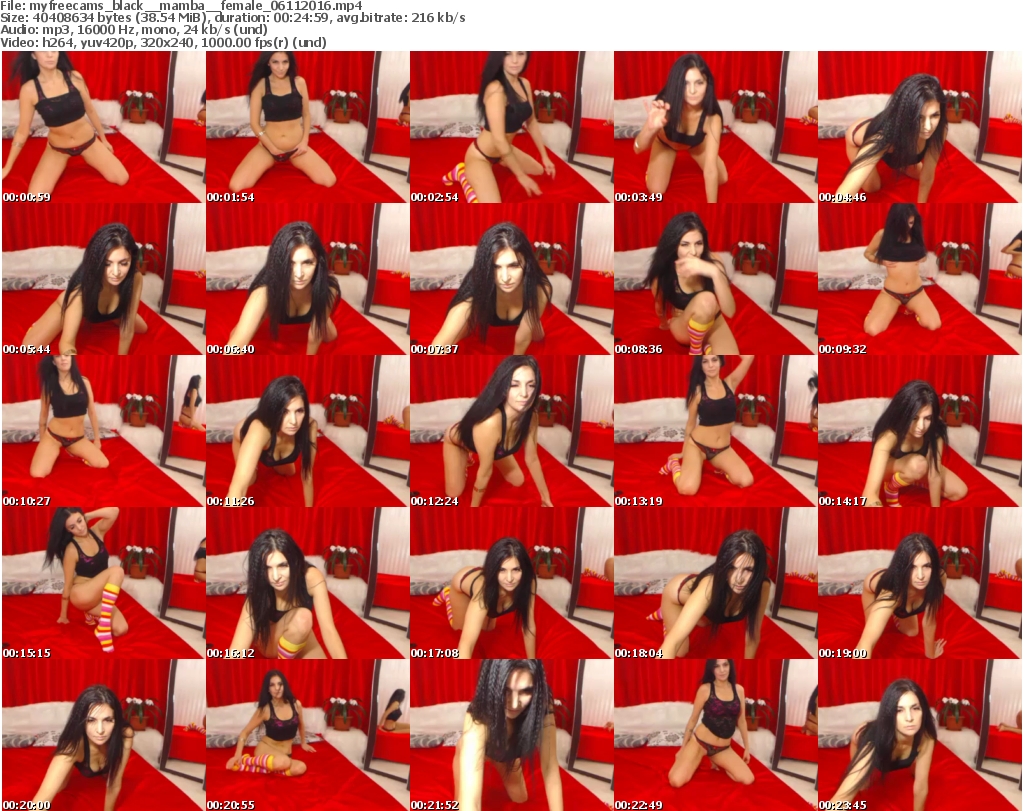Screen dimensions: 1024x811
Task: Choose the thumbnail stamped 00:16:12
Action: 308,583
